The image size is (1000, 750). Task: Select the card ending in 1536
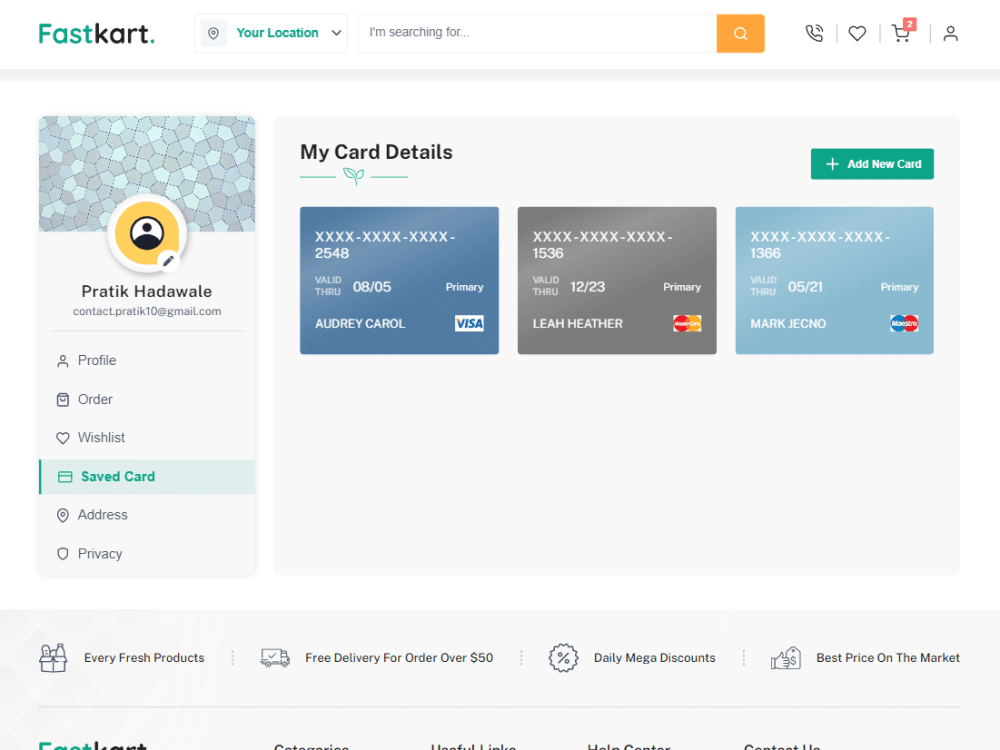(x=617, y=280)
